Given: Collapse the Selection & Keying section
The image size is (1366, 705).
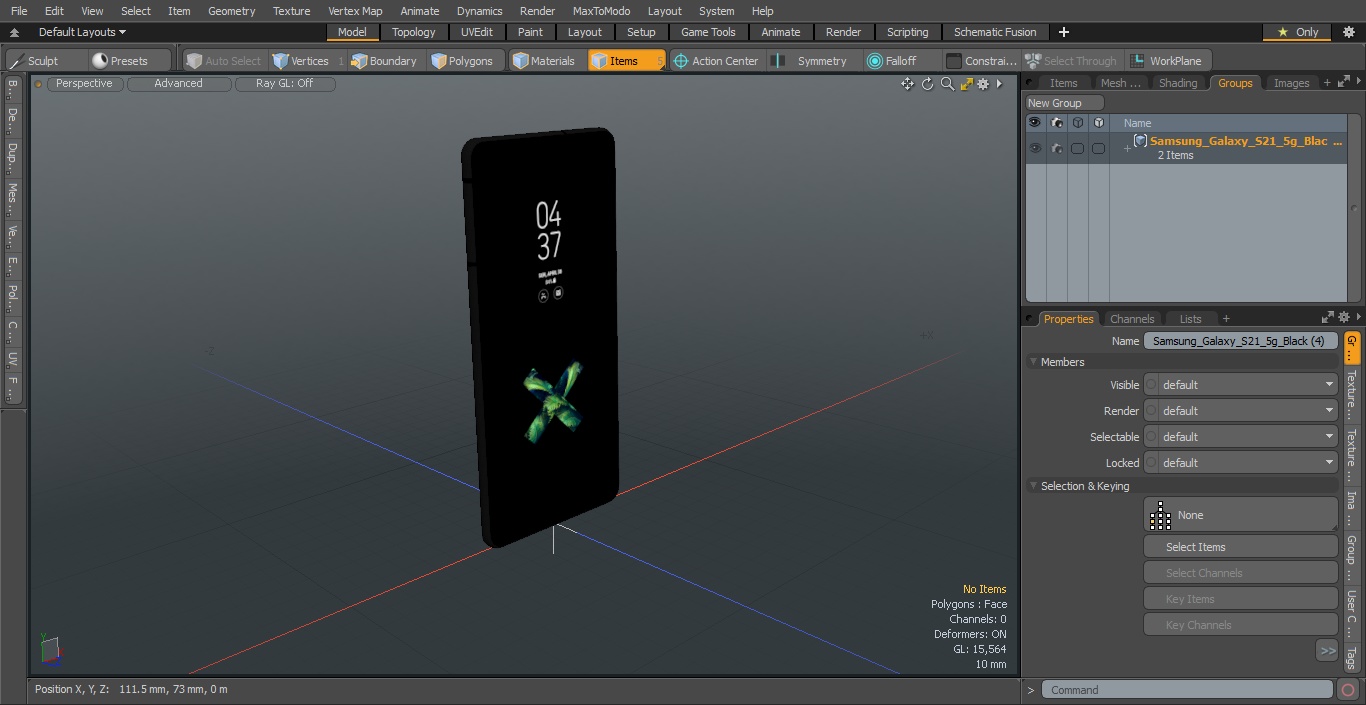Looking at the screenshot, I should click(1033, 486).
